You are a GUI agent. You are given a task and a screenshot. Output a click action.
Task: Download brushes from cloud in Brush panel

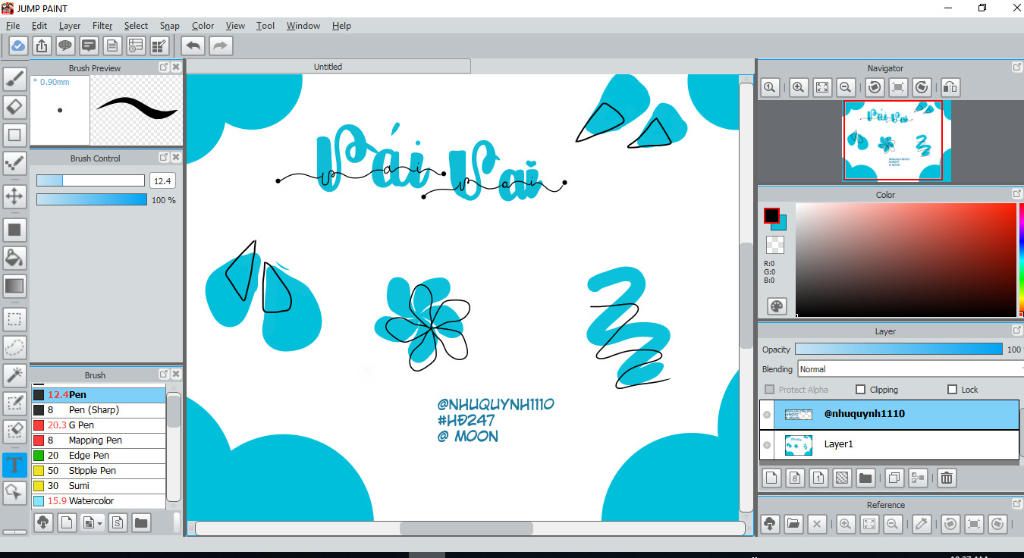pyautogui.click(x=43, y=522)
